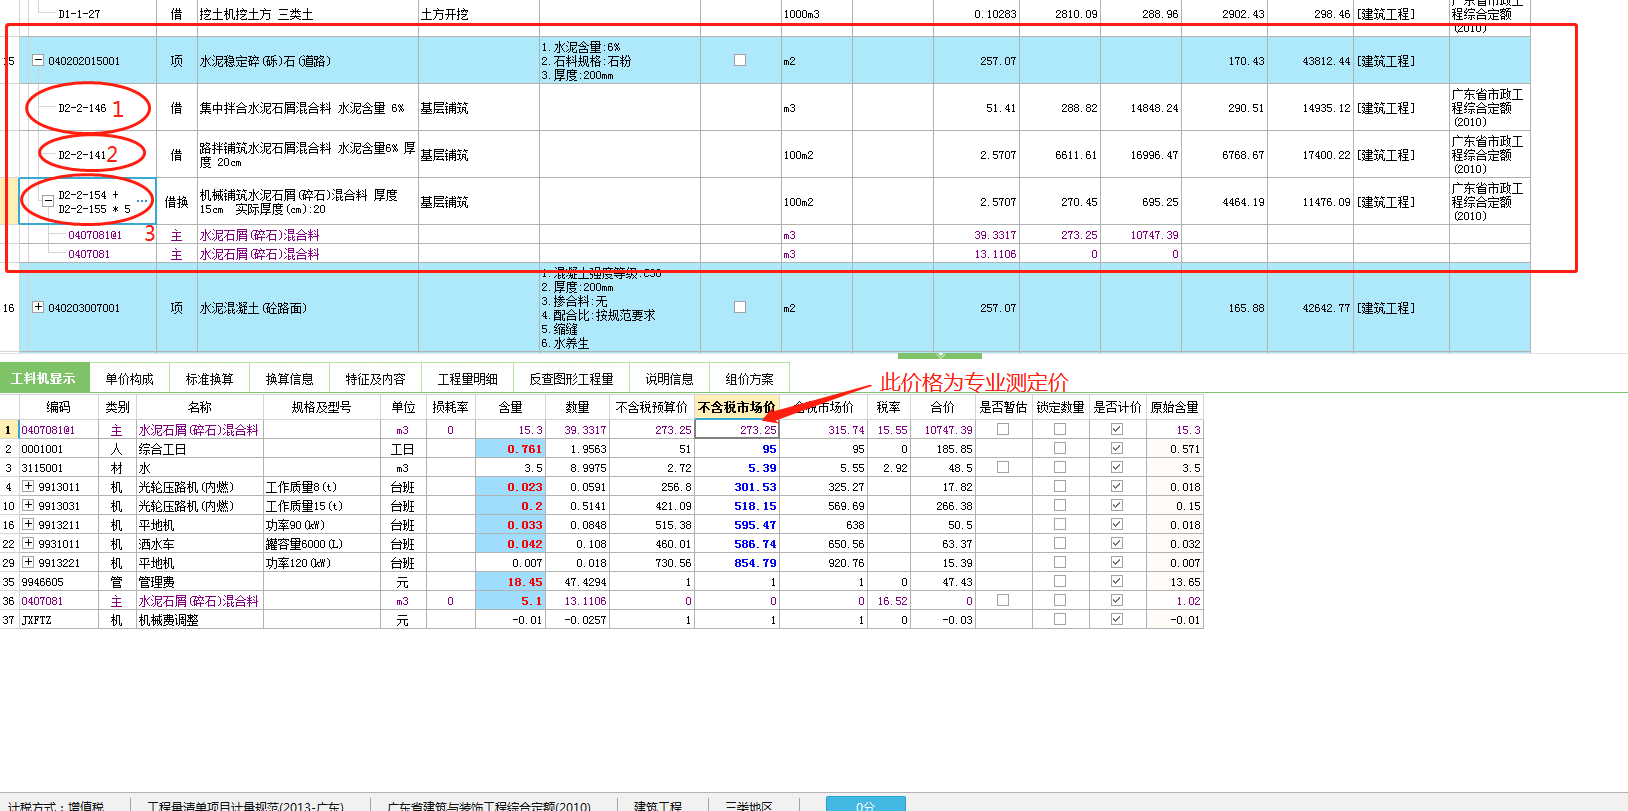Uncheck 是否计价 for 综合工日 row

tap(1117, 448)
